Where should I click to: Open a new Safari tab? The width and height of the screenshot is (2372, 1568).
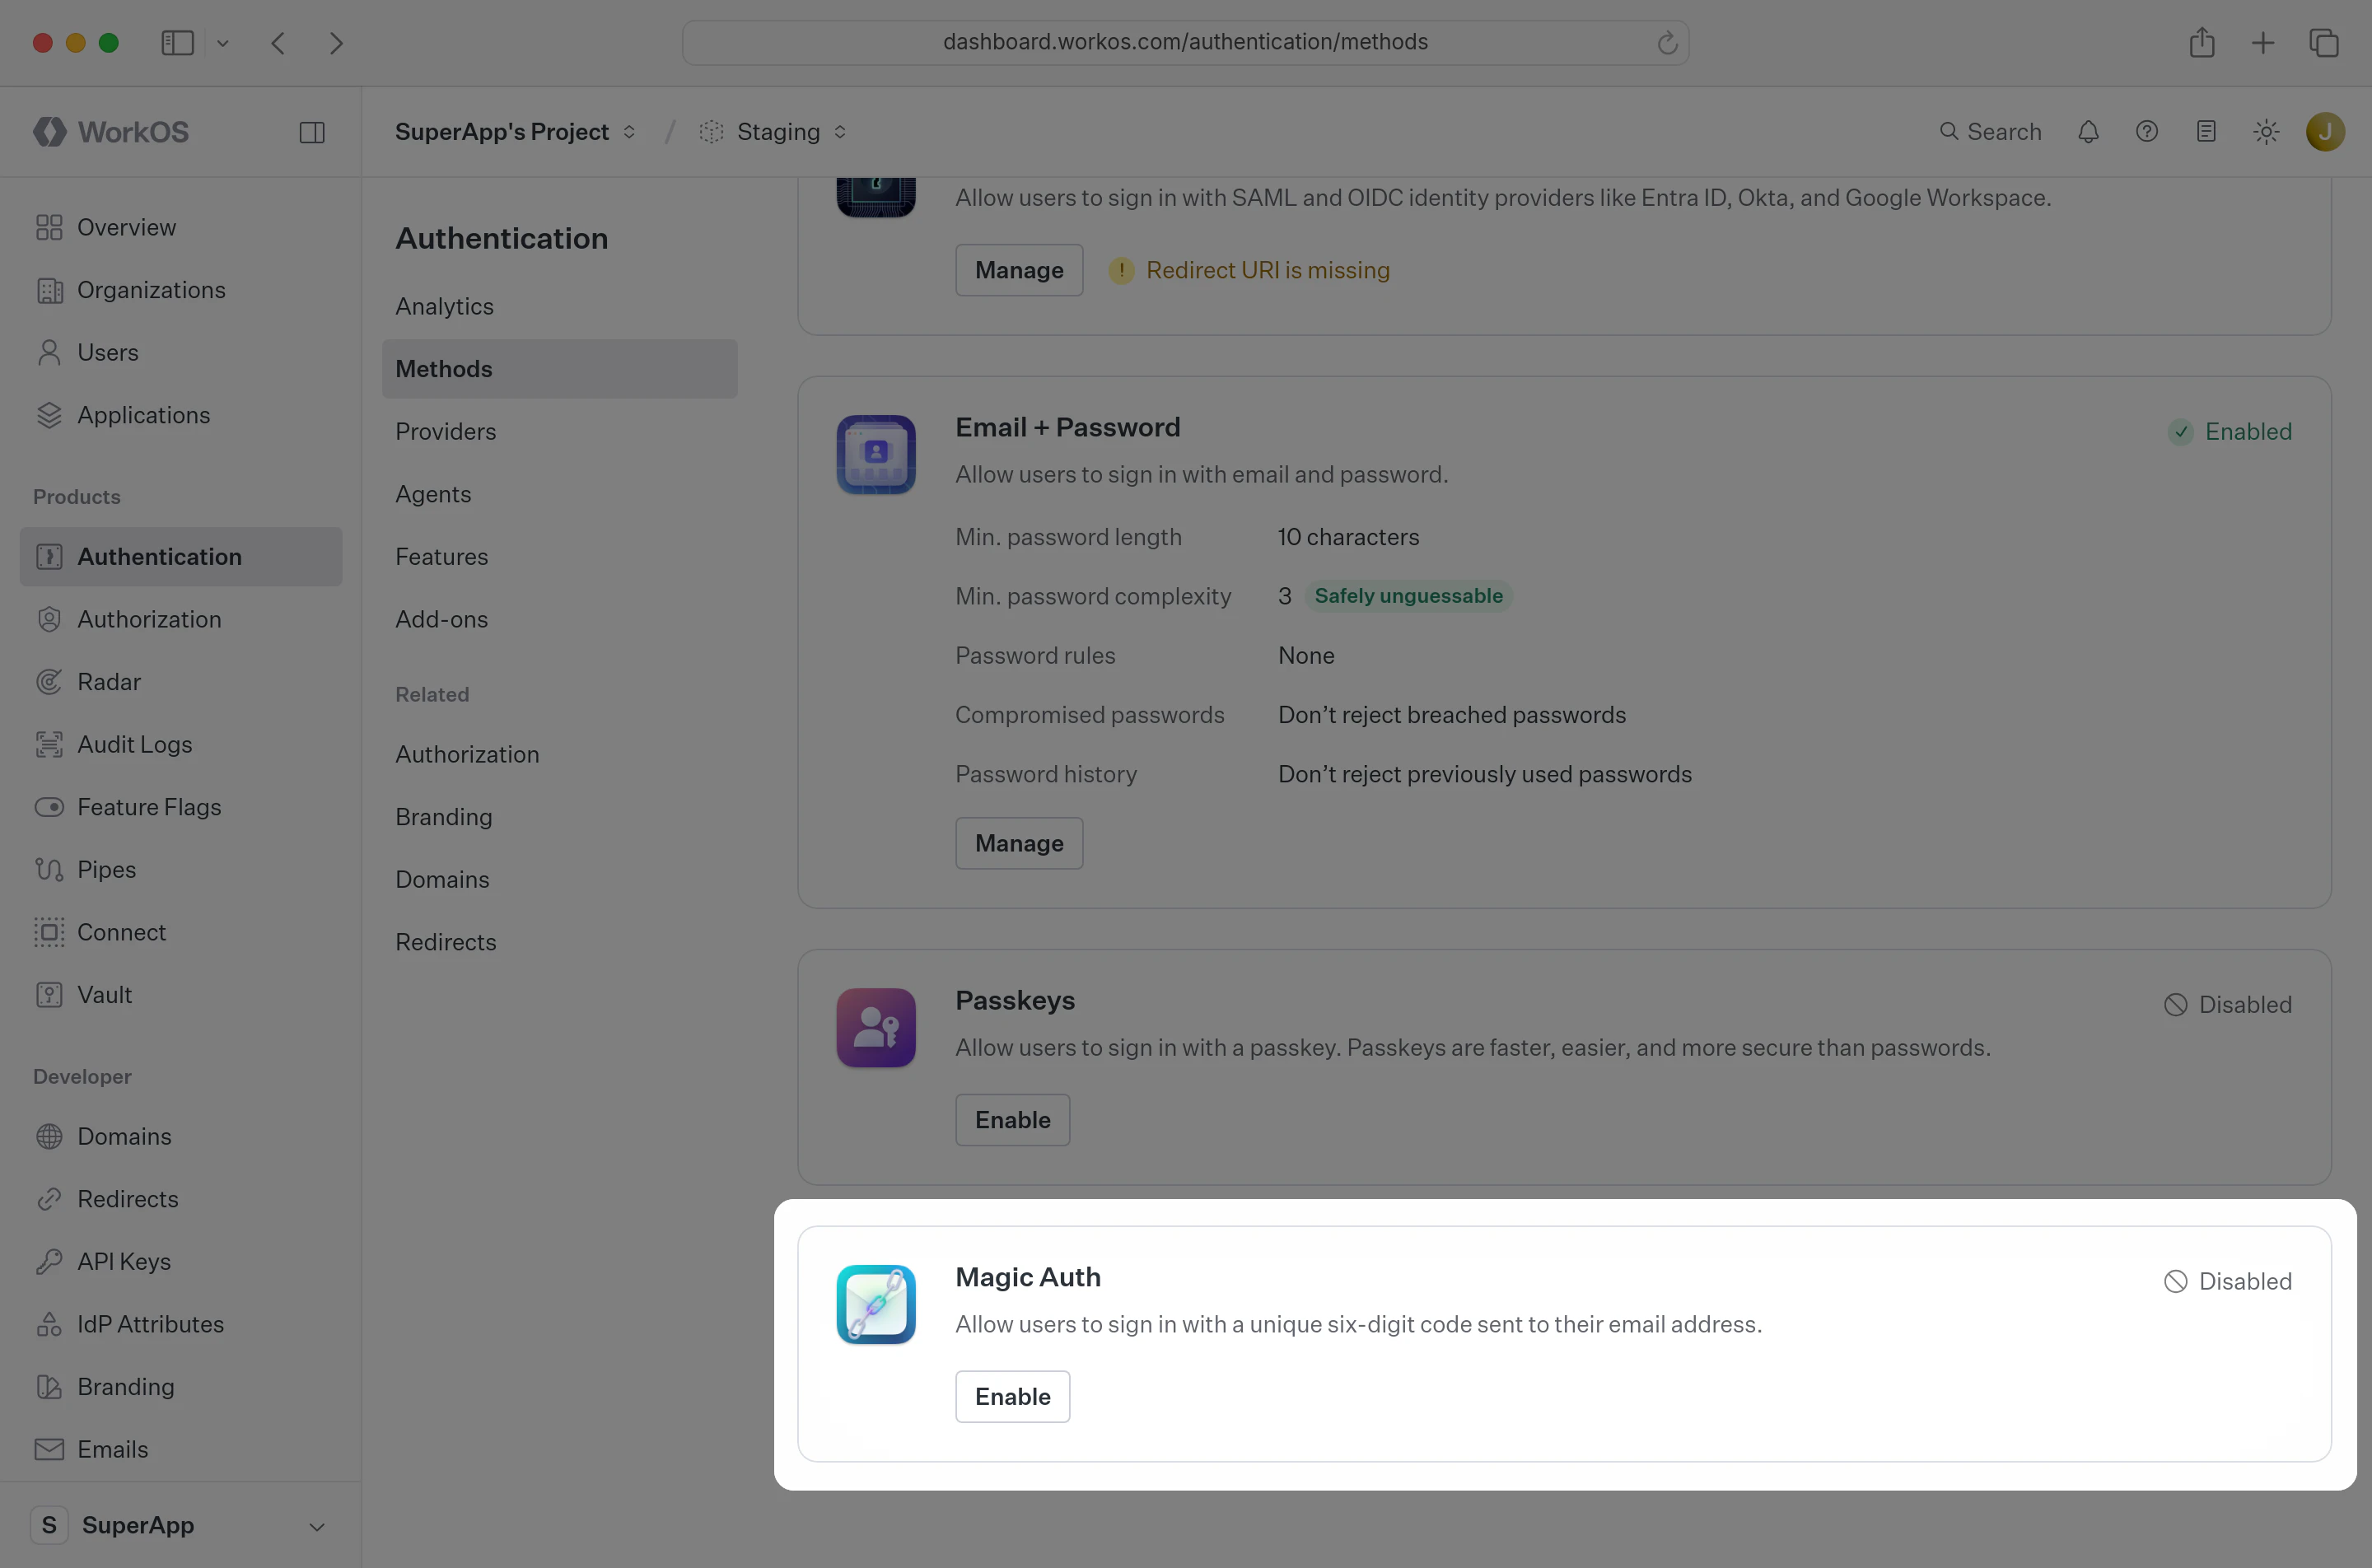pyautogui.click(x=2263, y=43)
